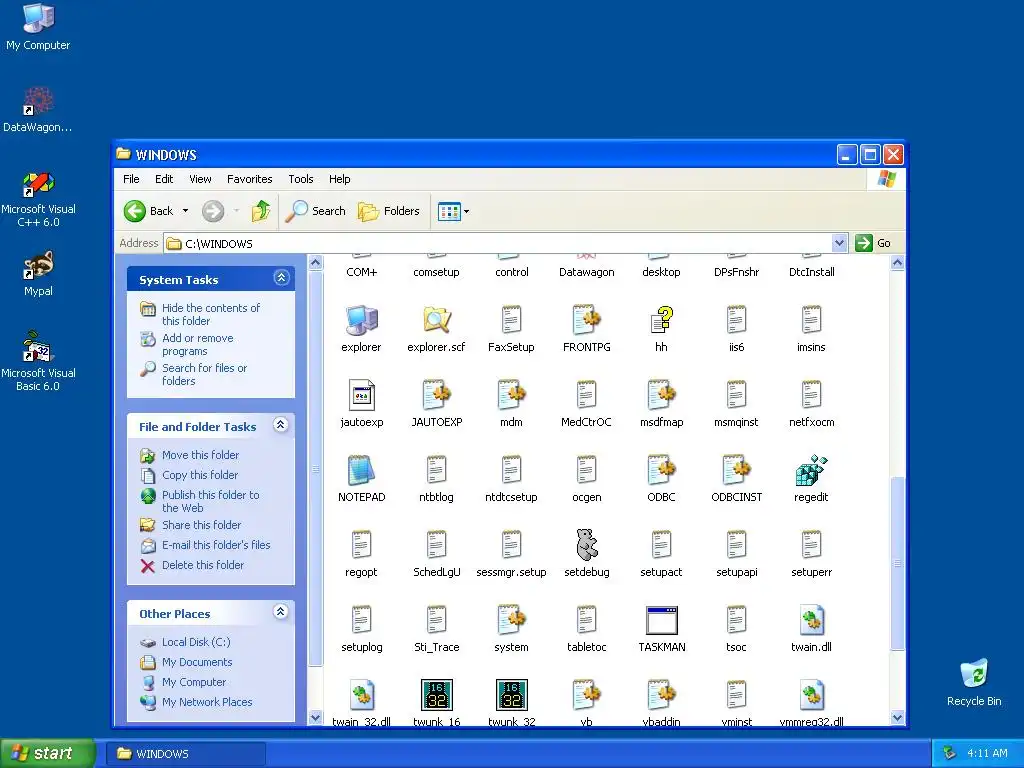
Task: Click the file list scroll up arrow
Action: pos(897,263)
